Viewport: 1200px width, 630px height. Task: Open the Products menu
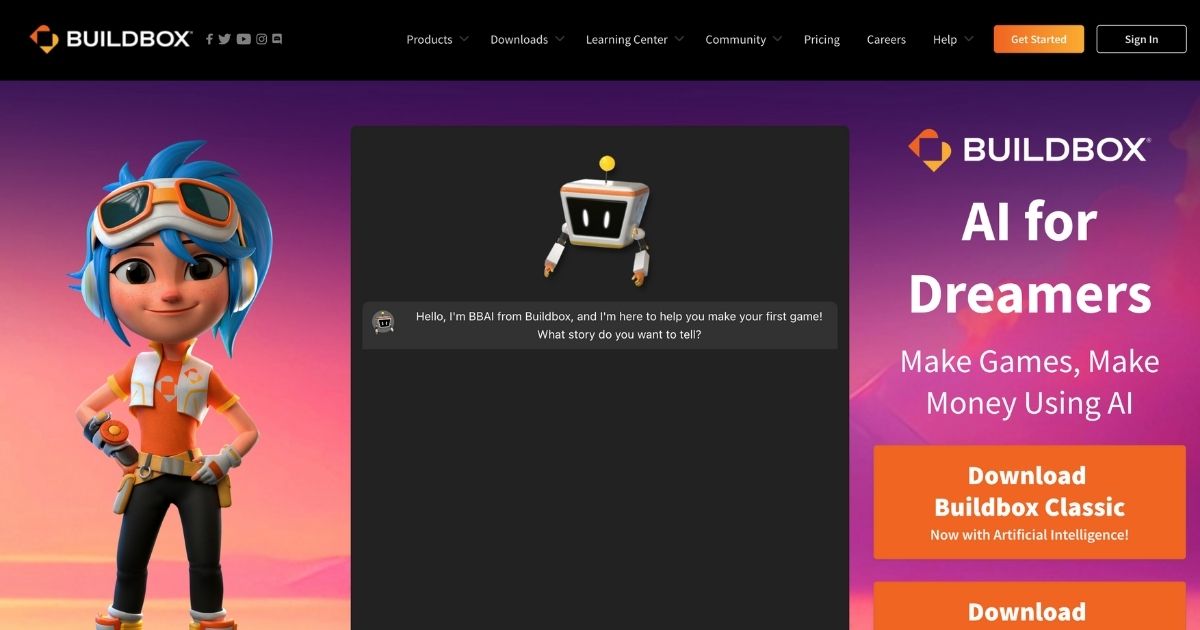pos(429,40)
